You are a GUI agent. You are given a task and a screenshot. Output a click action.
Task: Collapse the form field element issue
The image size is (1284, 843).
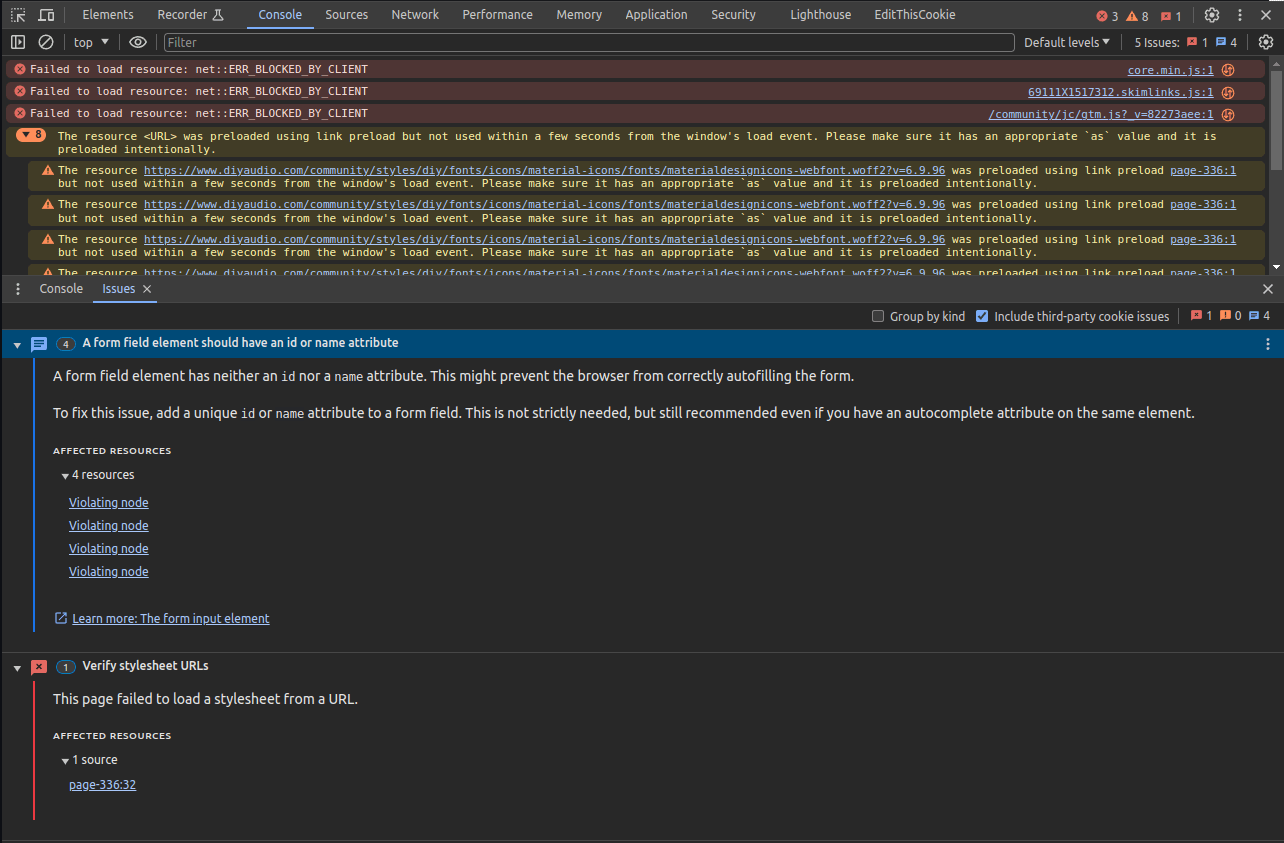point(17,344)
